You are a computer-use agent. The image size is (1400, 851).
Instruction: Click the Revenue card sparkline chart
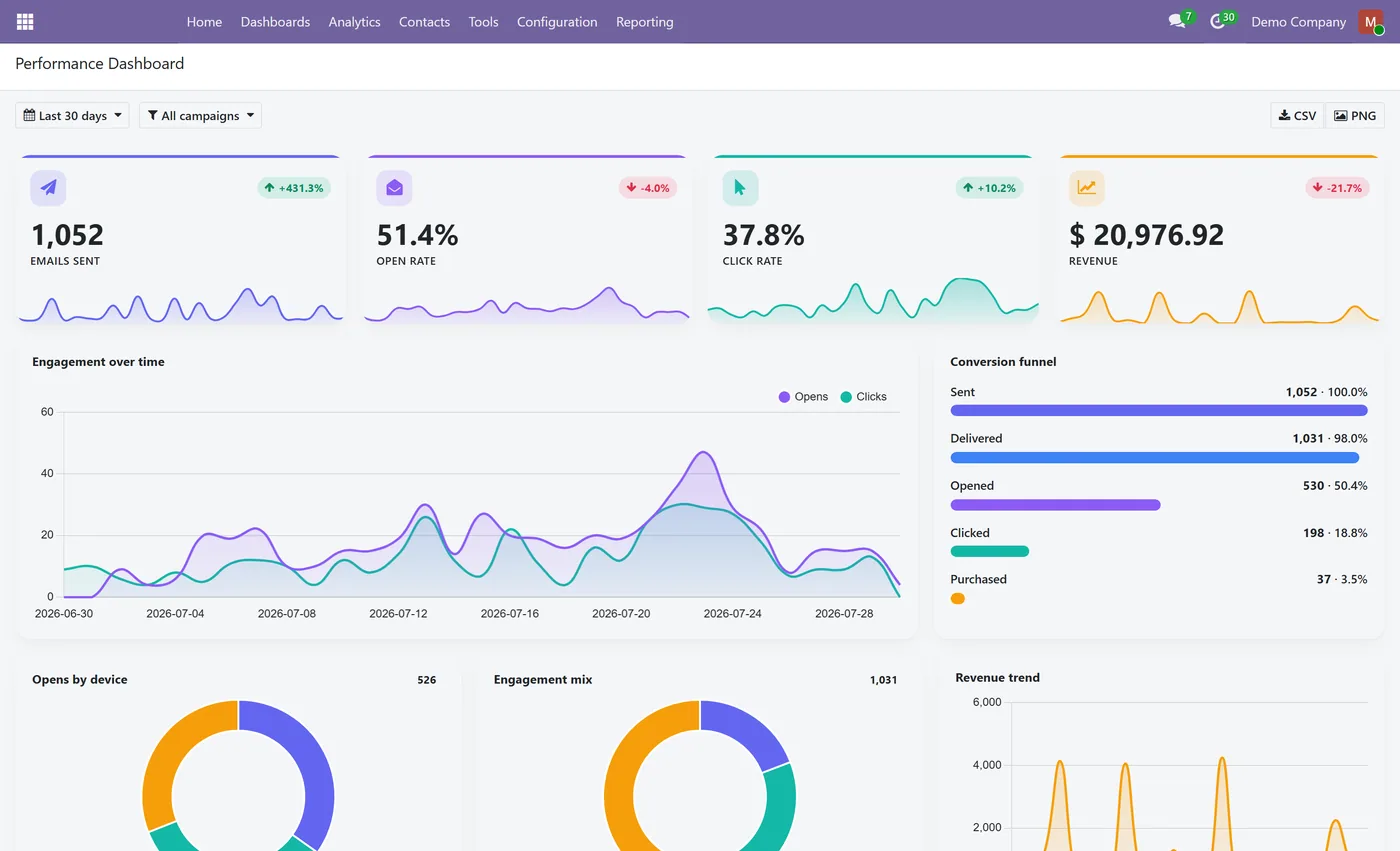[1219, 304]
